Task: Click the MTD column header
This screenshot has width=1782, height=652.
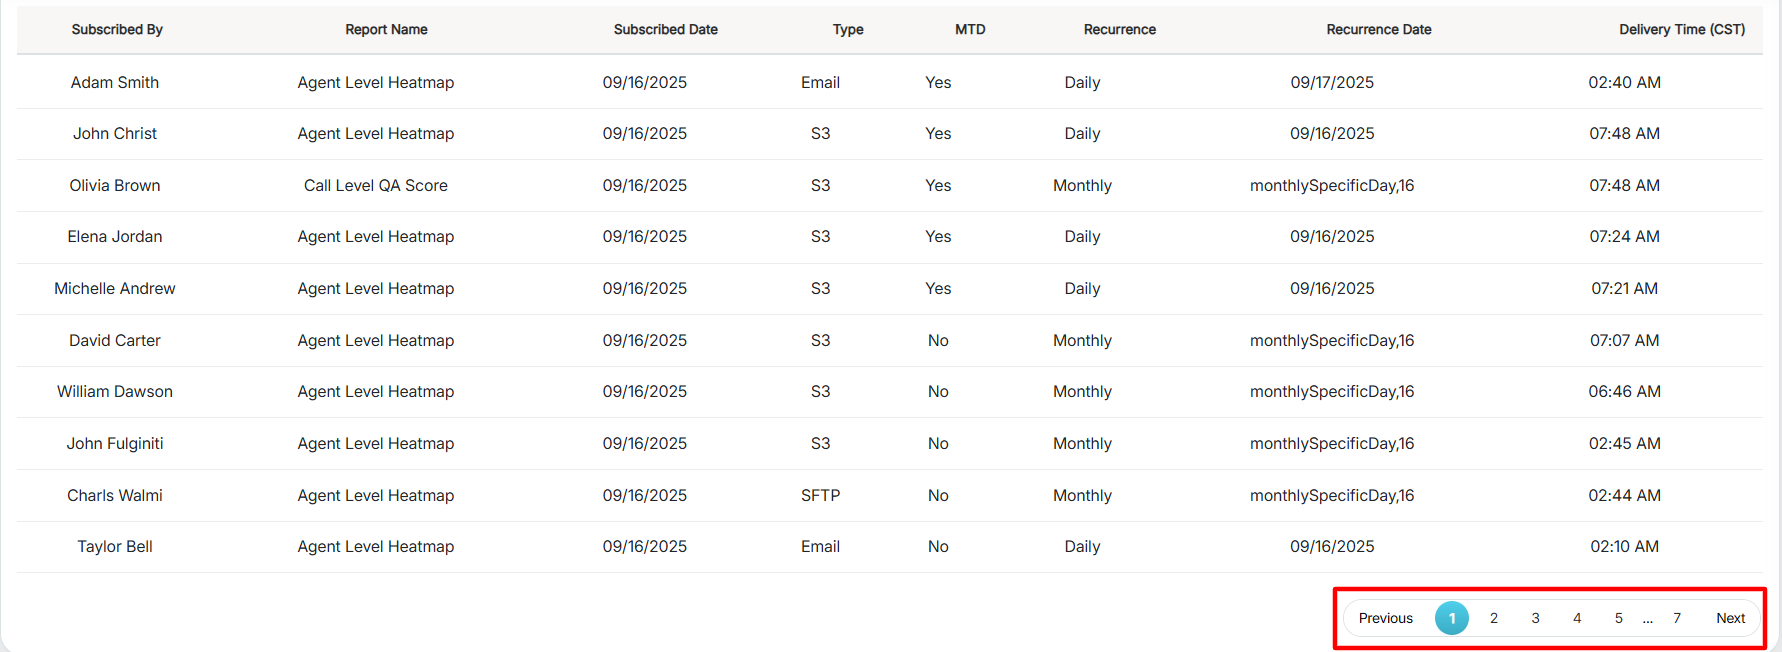Action: click(x=970, y=30)
